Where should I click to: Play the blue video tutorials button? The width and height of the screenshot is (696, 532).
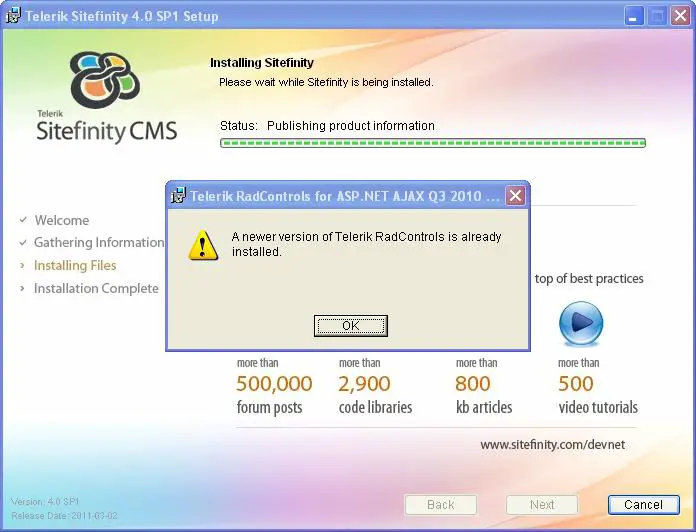(x=581, y=323)
